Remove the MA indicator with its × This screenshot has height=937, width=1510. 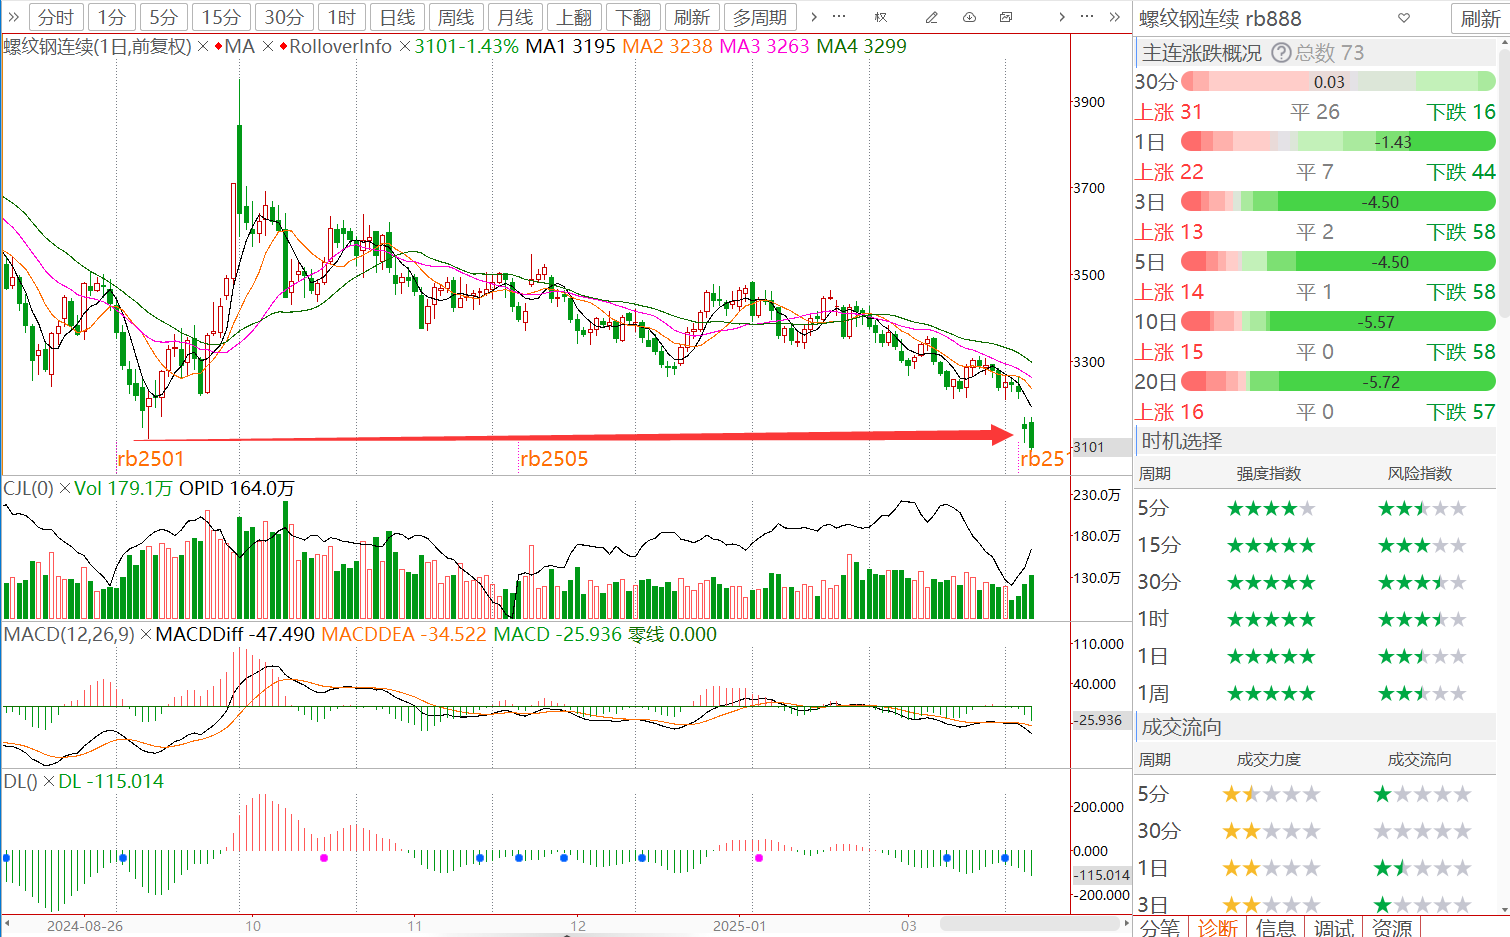268,46
